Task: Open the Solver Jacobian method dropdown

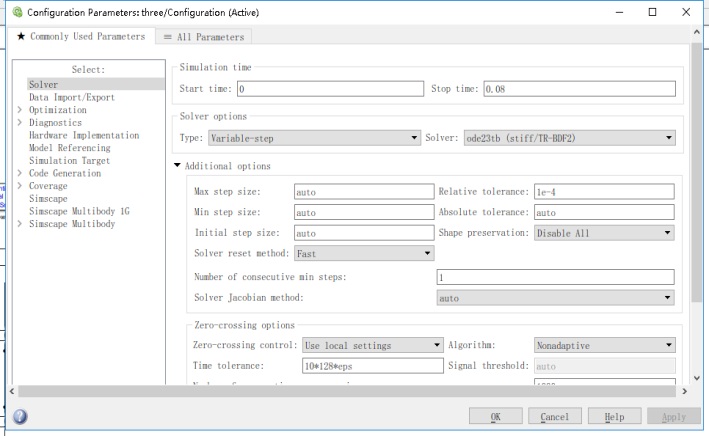Action: (x=555, y=298)
